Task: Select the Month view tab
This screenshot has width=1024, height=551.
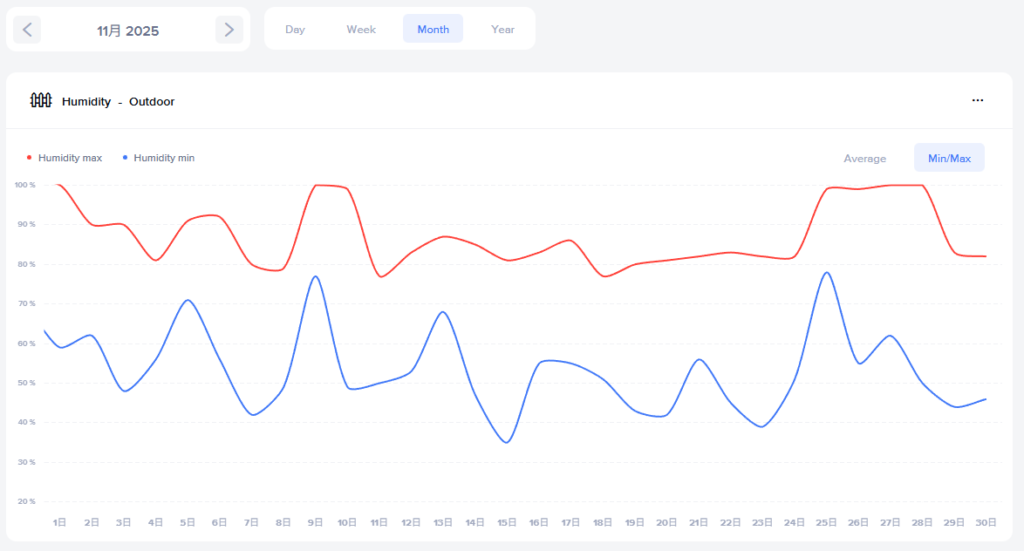Action: click(x=433, y=29)
